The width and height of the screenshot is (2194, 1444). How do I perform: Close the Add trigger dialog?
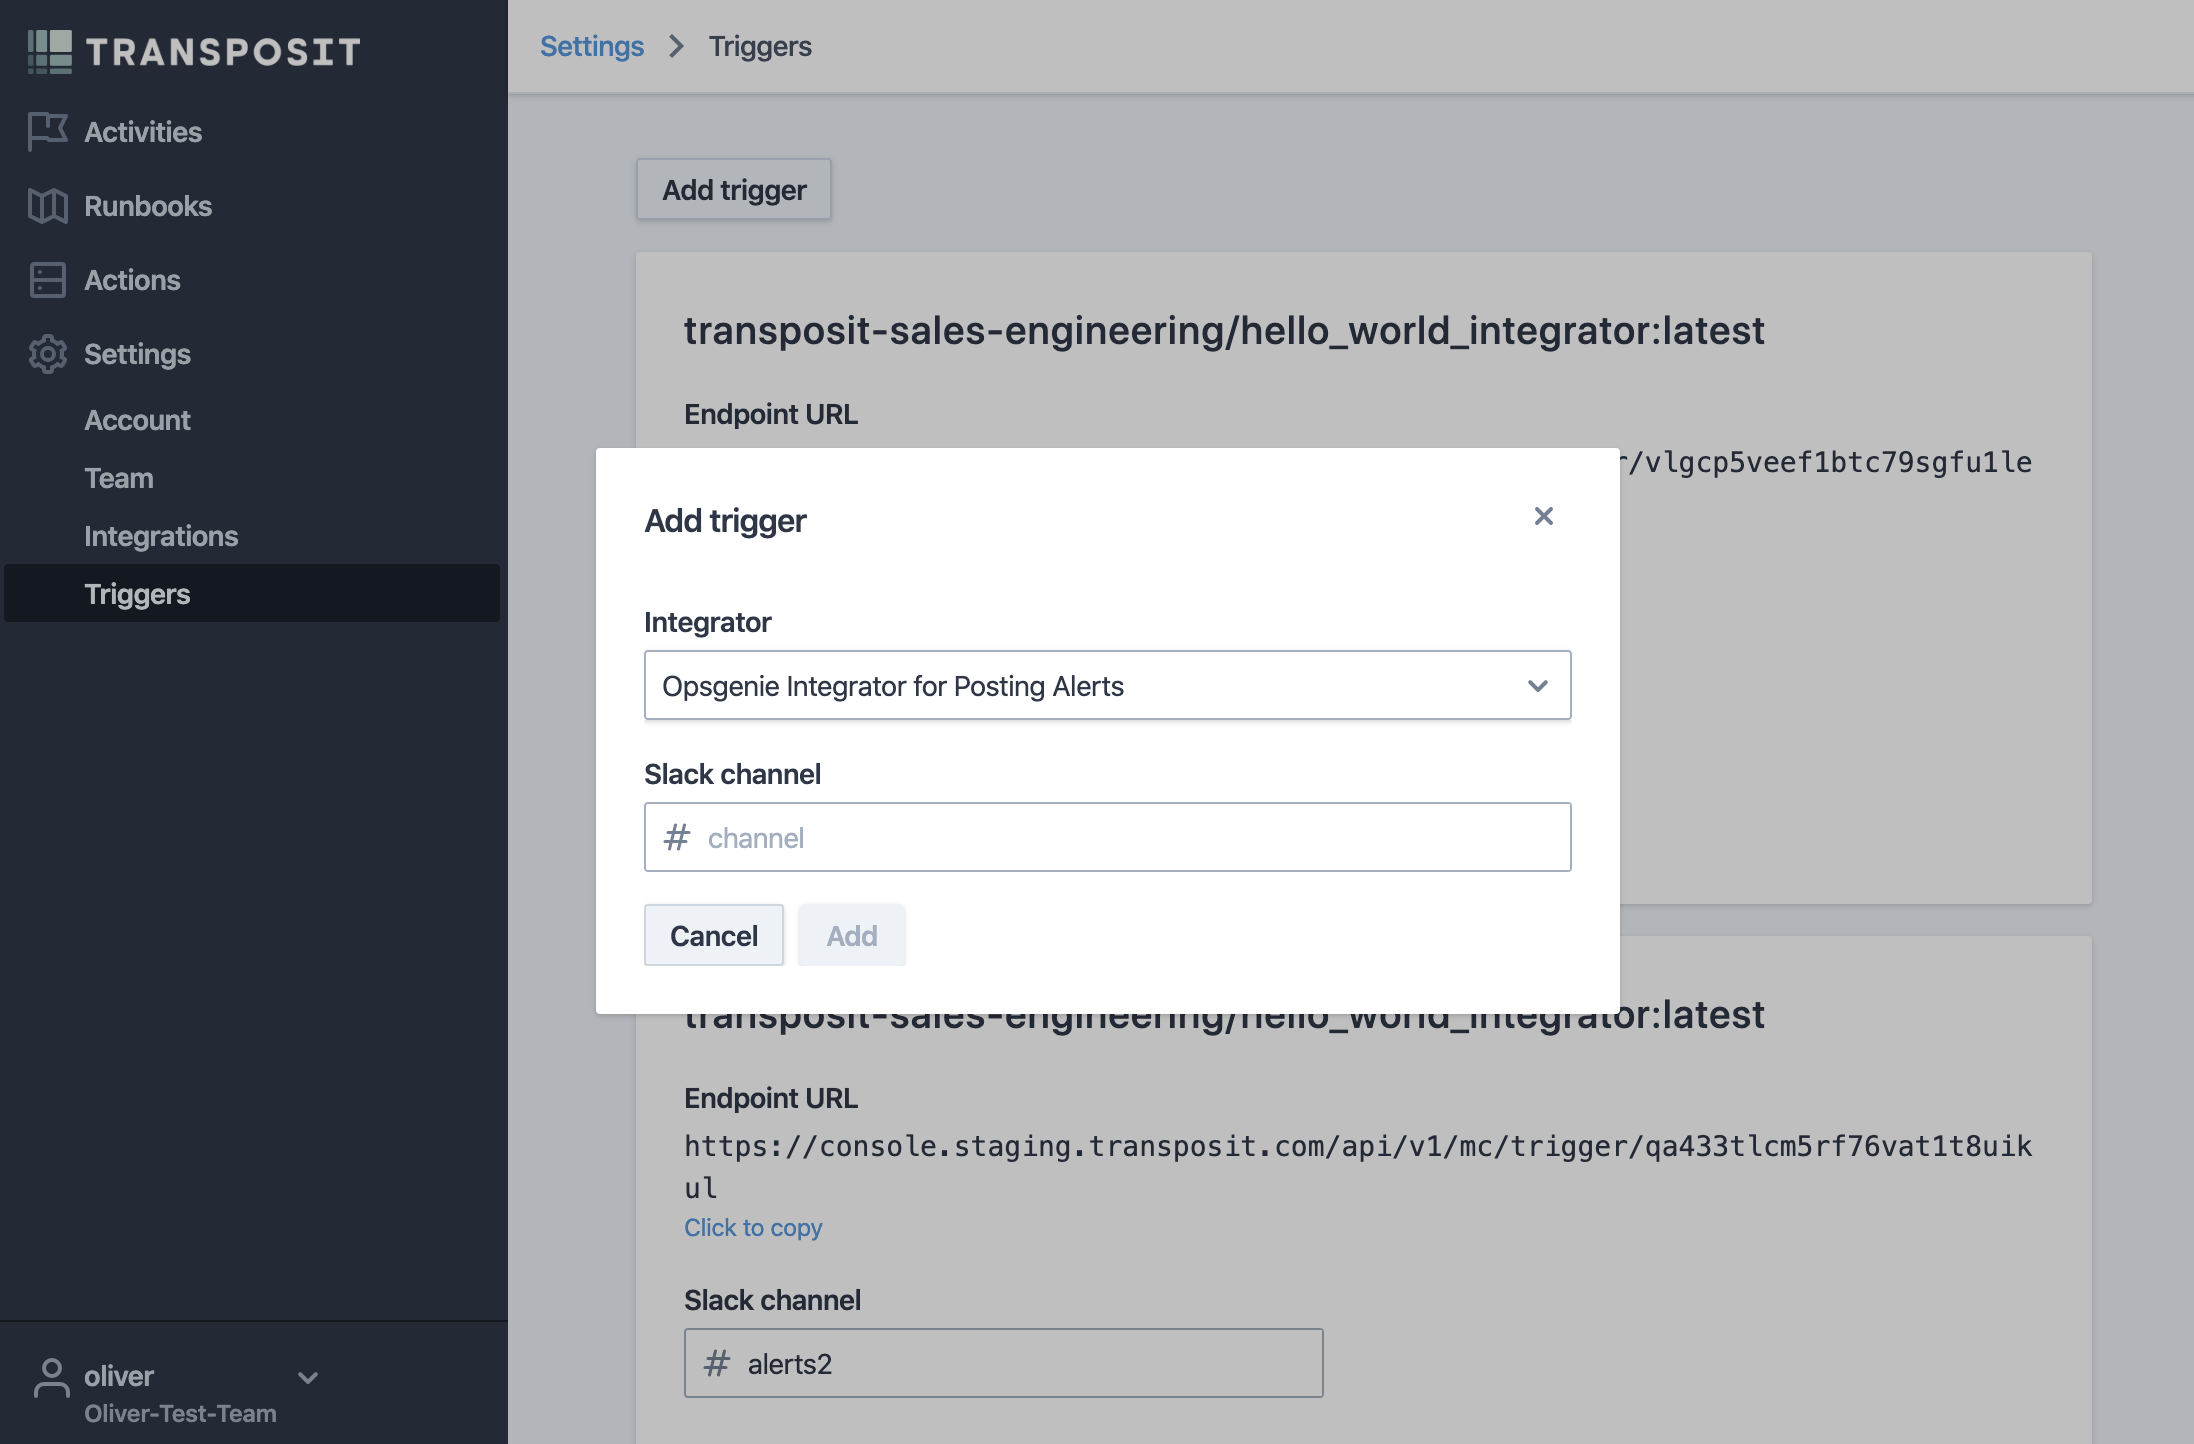[x=1543, y=516]
